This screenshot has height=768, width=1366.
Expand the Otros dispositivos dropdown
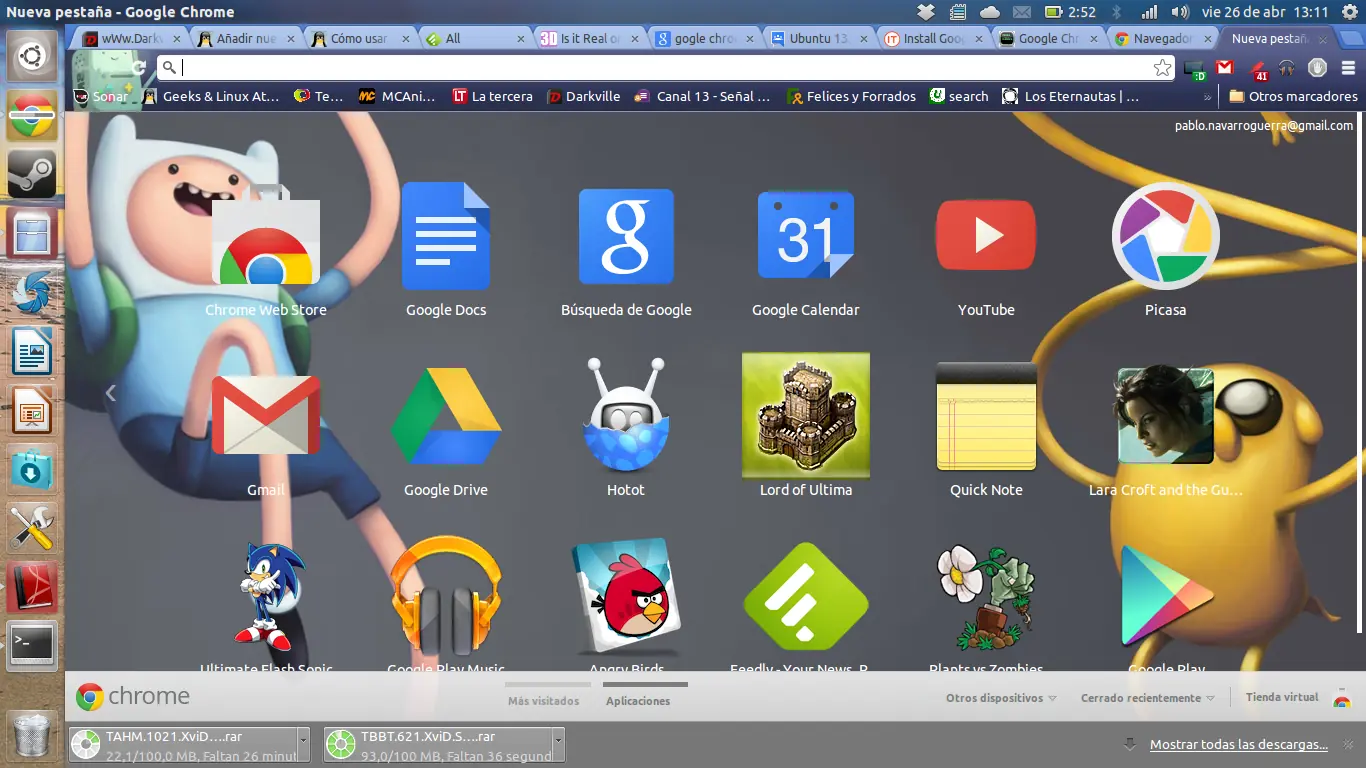[x=1001, y=698]
